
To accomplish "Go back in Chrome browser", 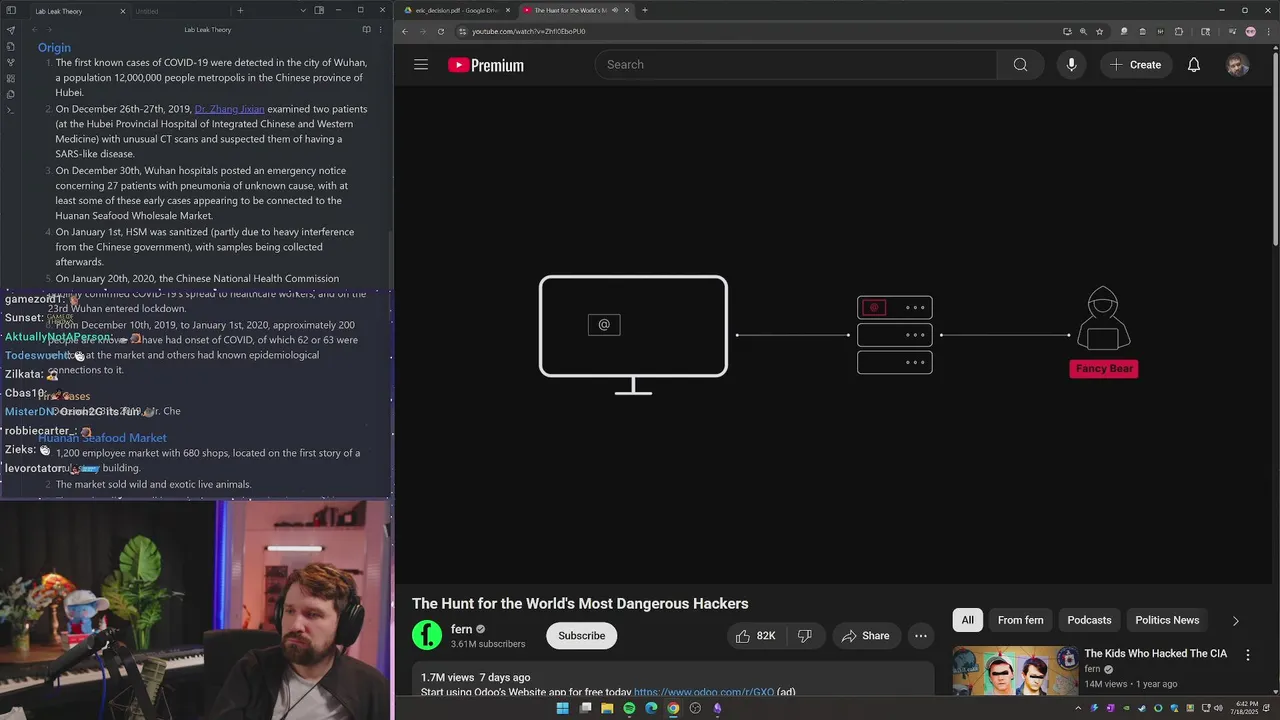I will (x=405, y=31).
